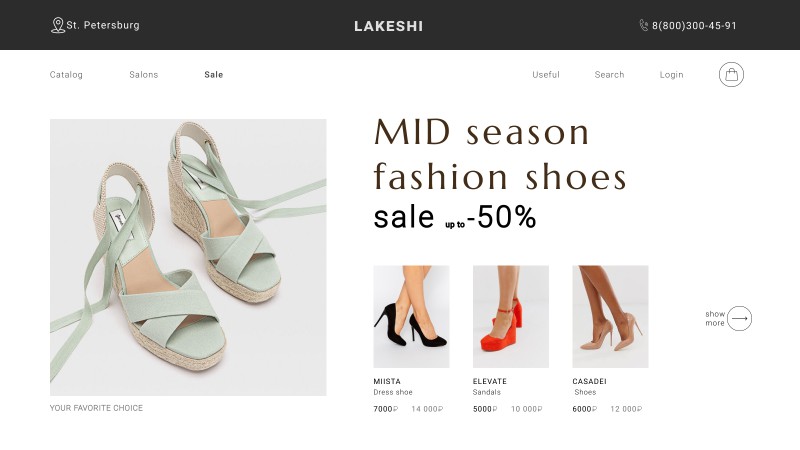
Task: Click the ELEVATE product name
Action: pos(489,381)
